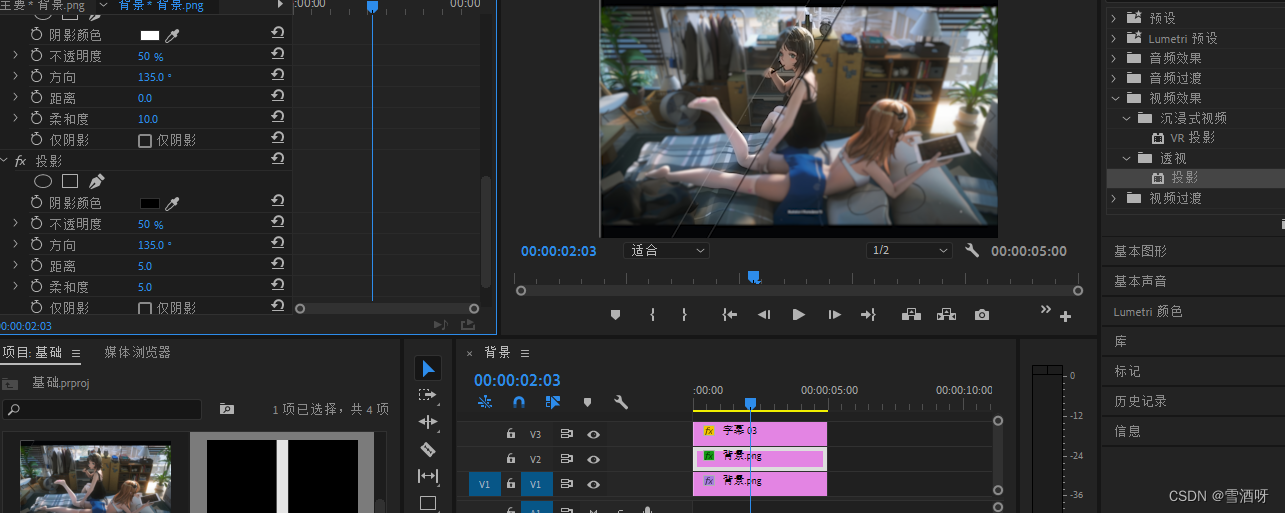The width and height of the screenshot is (1285, 513).
Task: Toggle V1 source patching button
Action: (484, 484)
